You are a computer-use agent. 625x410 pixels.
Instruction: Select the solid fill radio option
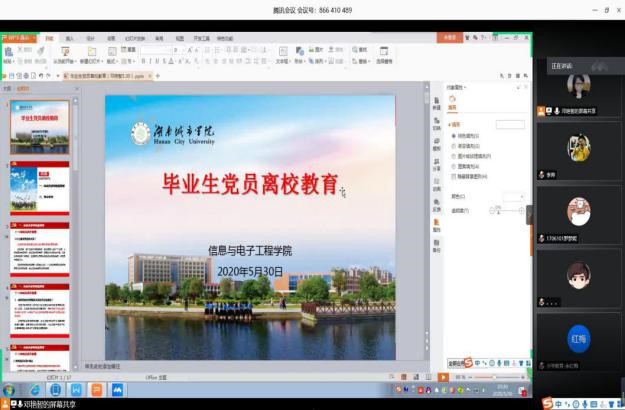click(453, 135)
